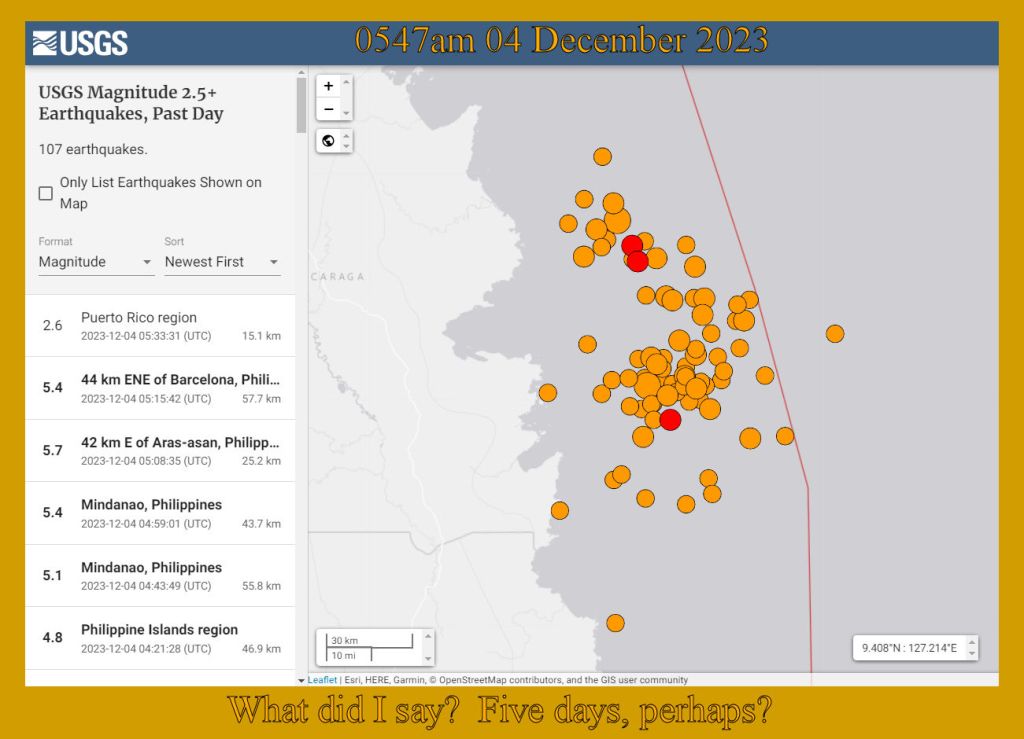Click the earthquake list scrollbar thumb
1024x739 pixels.
coord(301,105)
